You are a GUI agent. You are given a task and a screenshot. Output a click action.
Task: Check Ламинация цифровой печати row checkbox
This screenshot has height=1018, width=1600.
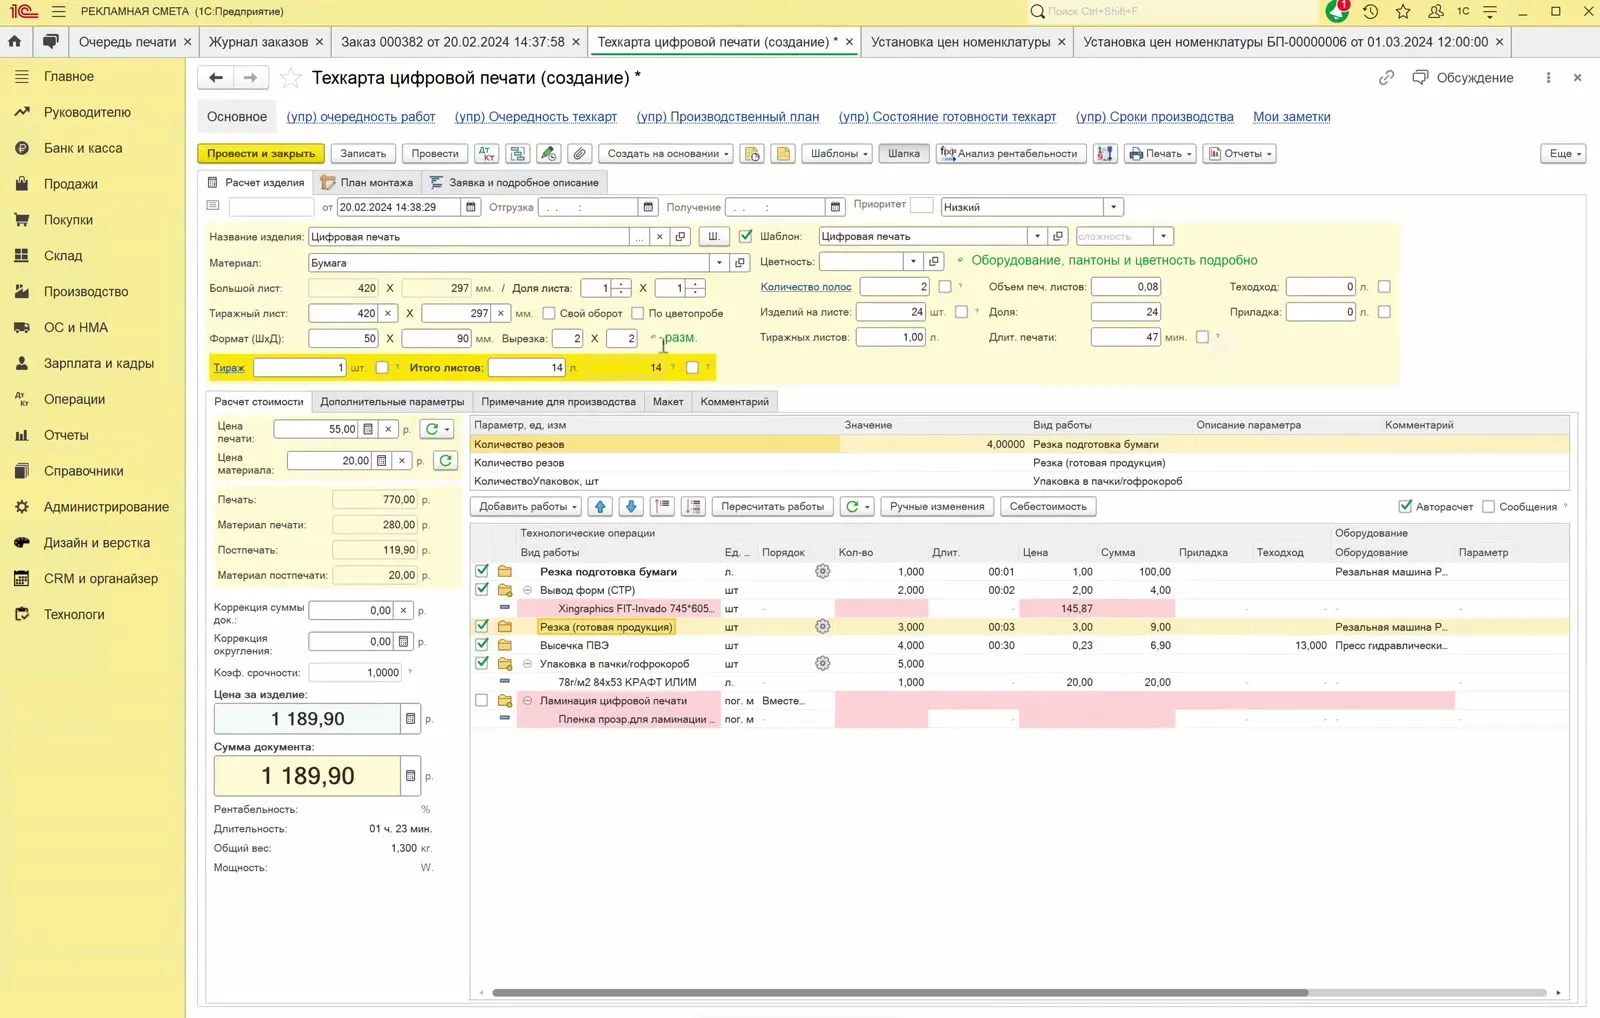coord(481,701)
